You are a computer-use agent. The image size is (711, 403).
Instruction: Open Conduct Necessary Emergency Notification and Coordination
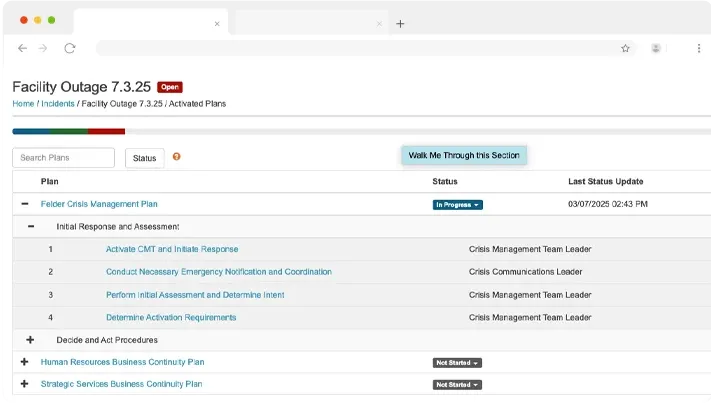tap(219, 272)
